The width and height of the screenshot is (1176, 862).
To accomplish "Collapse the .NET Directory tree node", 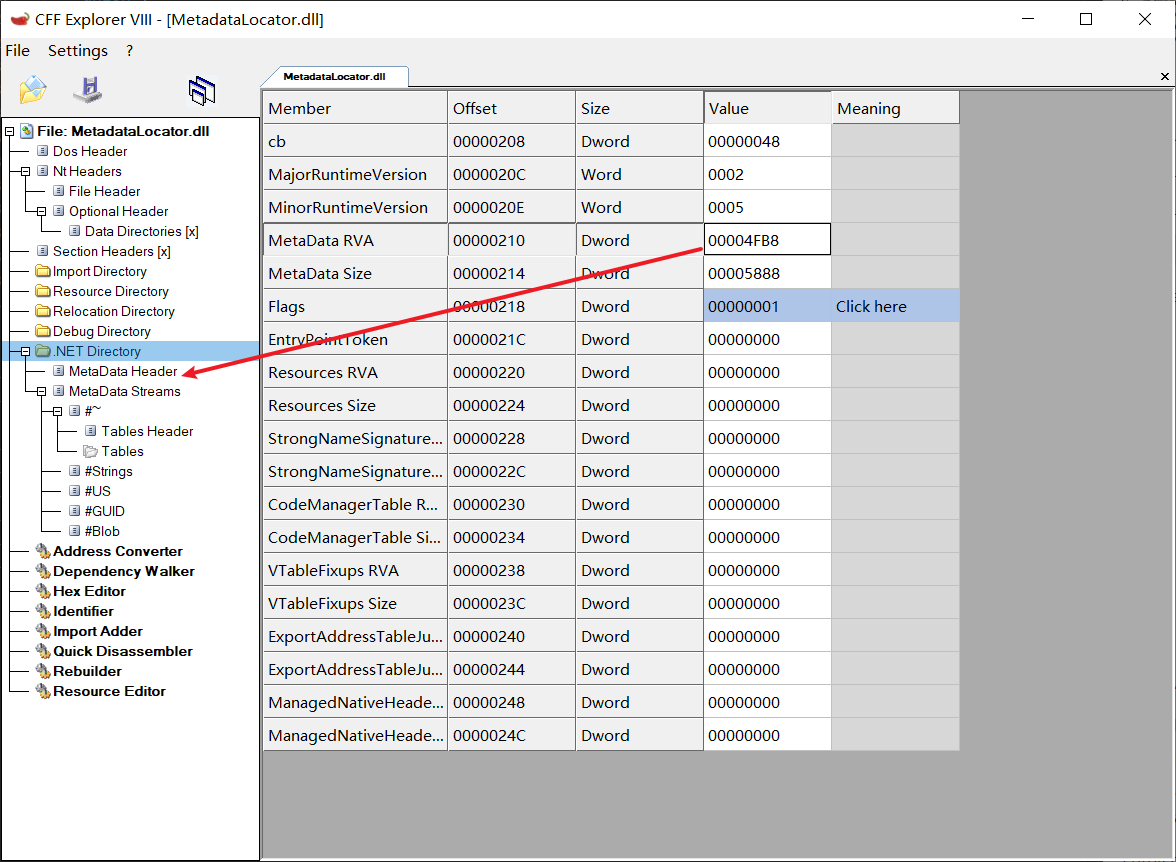I will pos(26,351).
